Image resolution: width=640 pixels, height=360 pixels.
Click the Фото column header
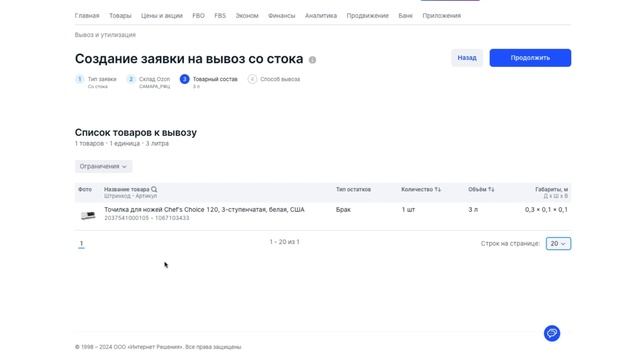[x=85, y=189]
